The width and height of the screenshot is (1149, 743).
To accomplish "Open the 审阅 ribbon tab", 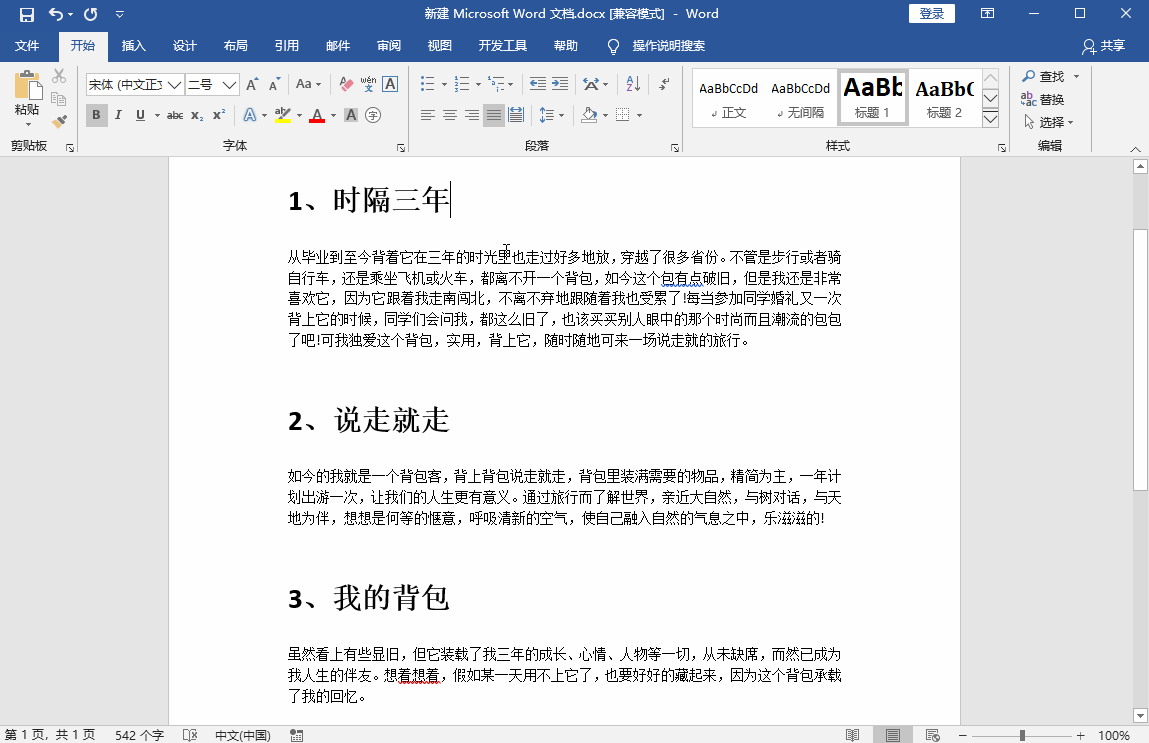I will tap(388, 45).
